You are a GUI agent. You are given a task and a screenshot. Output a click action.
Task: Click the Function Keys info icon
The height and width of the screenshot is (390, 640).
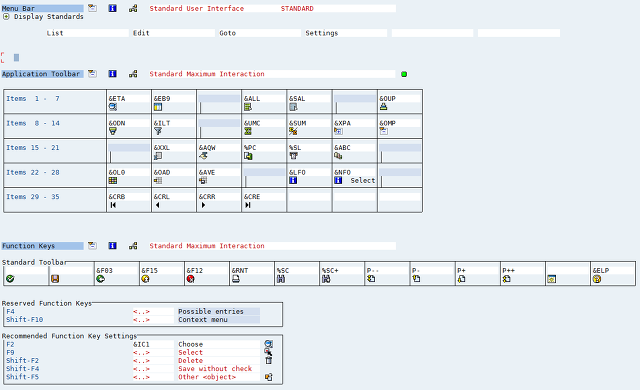(112, 246)
